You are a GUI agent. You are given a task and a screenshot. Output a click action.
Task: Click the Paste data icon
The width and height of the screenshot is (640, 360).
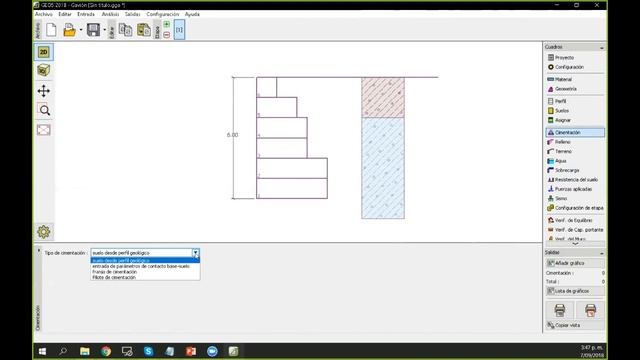144,30
